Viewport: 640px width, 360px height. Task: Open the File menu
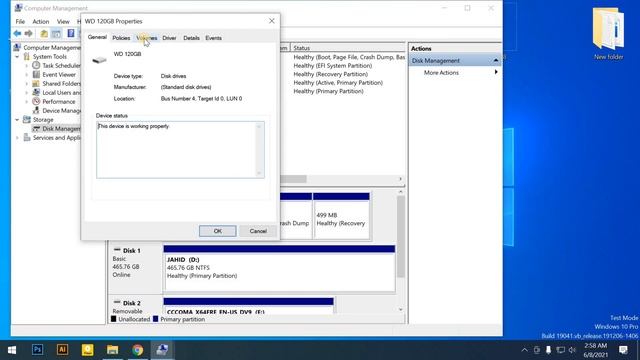coord(20,21)
